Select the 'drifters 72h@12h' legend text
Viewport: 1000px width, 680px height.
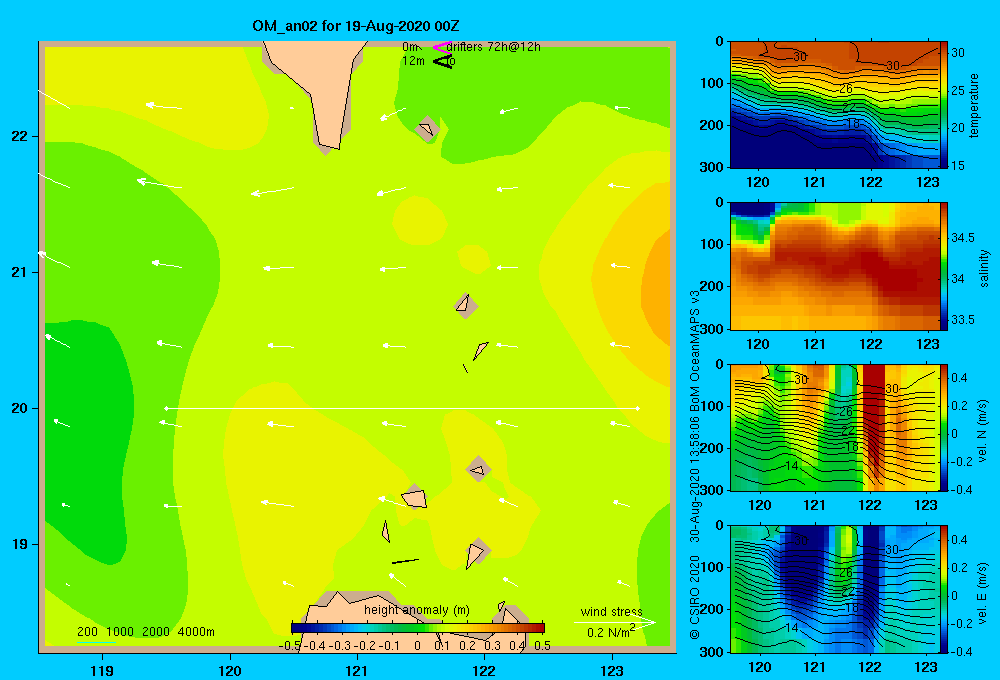[x=493, y=47]
